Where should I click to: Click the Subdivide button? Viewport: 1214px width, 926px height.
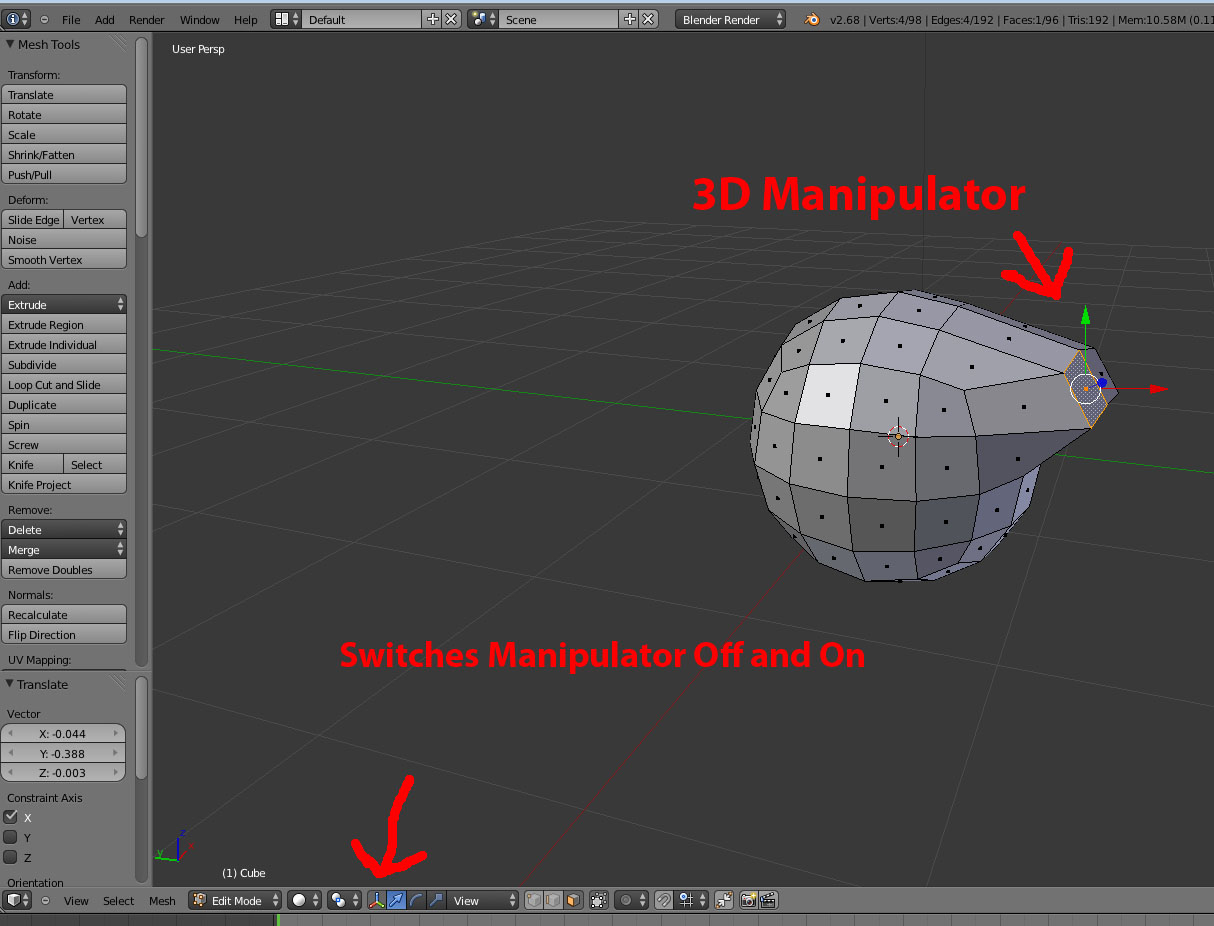click(x=64, y=365)
